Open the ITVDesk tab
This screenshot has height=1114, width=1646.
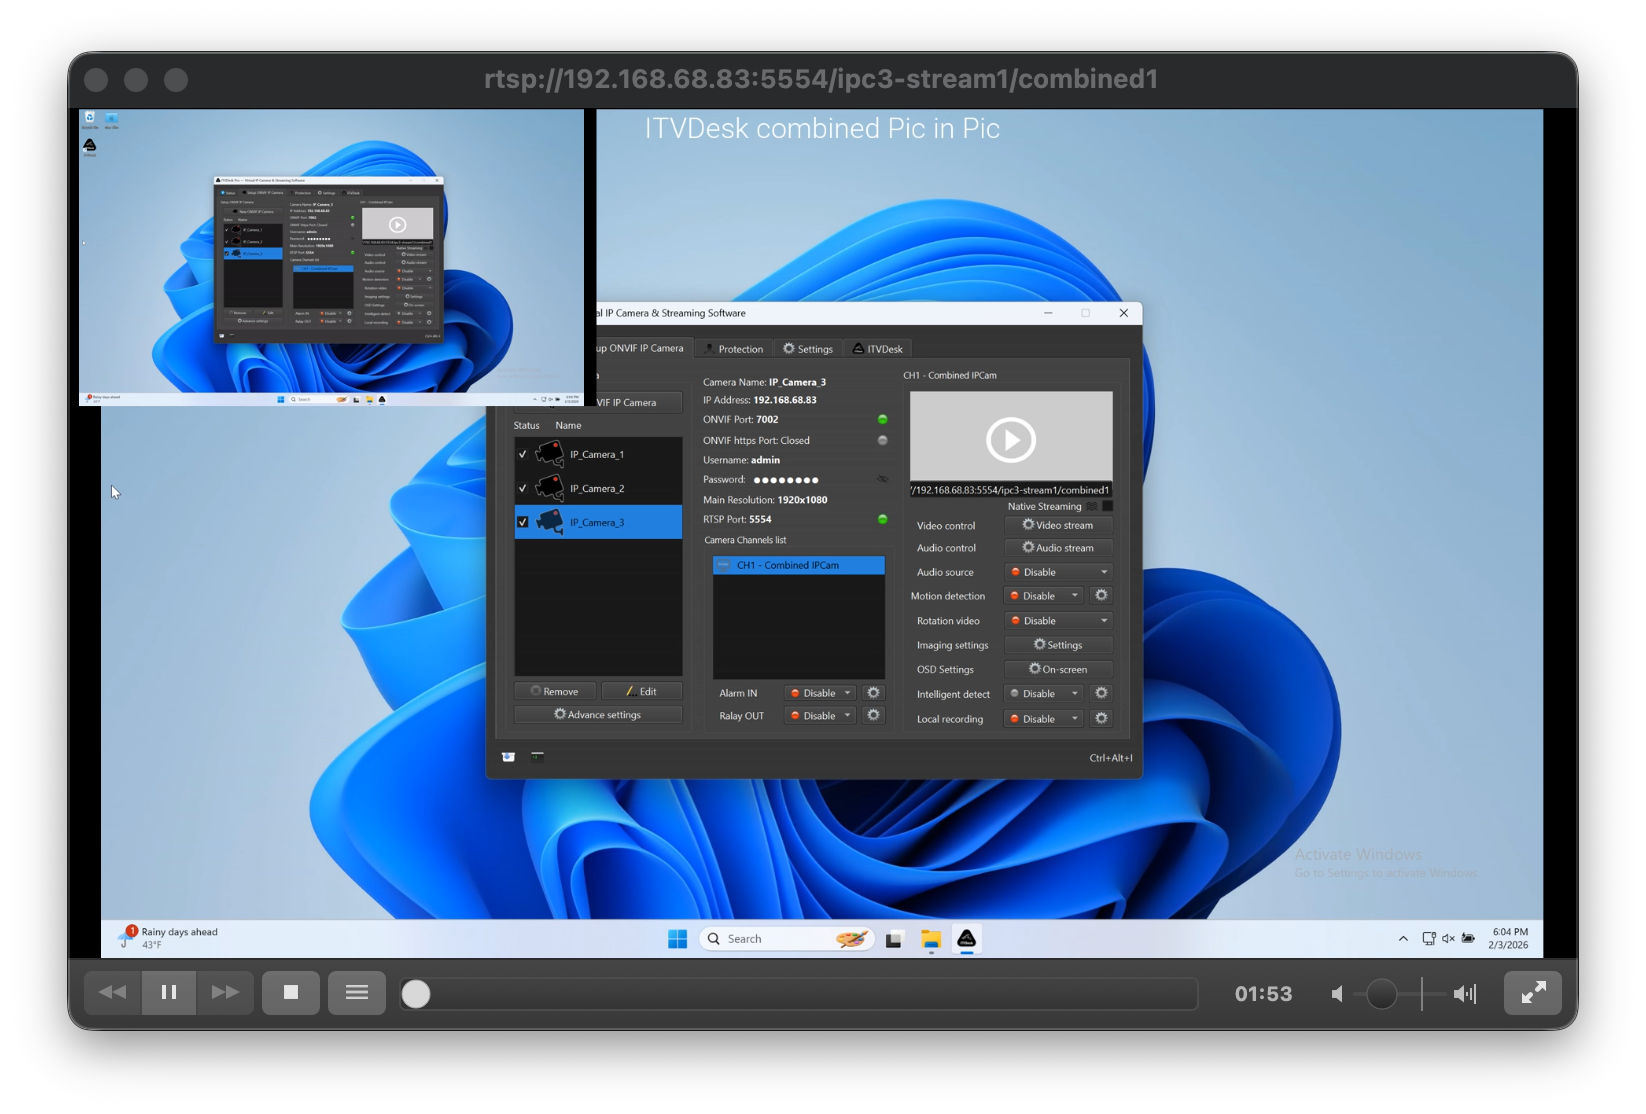pos(877,349)
